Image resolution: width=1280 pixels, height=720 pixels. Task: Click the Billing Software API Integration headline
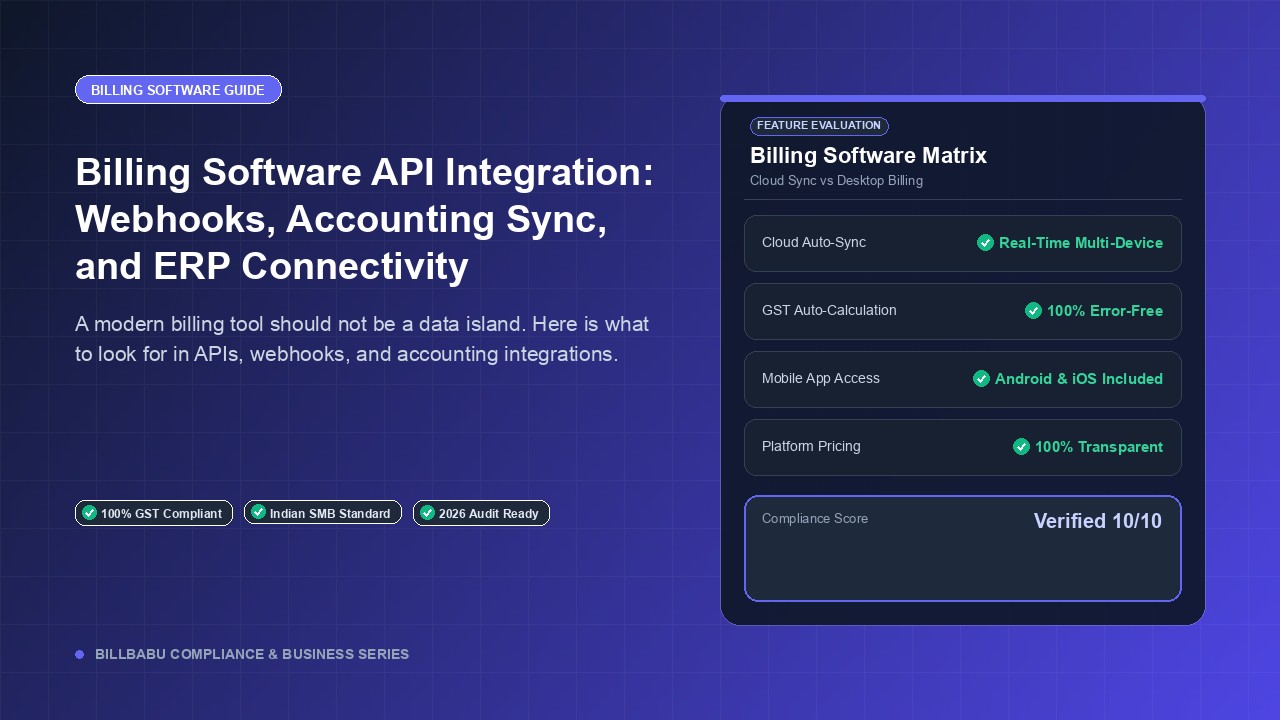365,219
